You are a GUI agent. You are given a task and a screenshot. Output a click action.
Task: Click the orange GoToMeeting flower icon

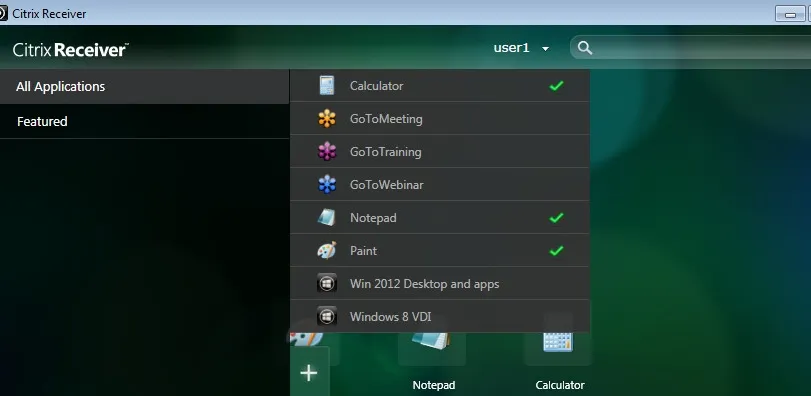[x=327, y=119]
